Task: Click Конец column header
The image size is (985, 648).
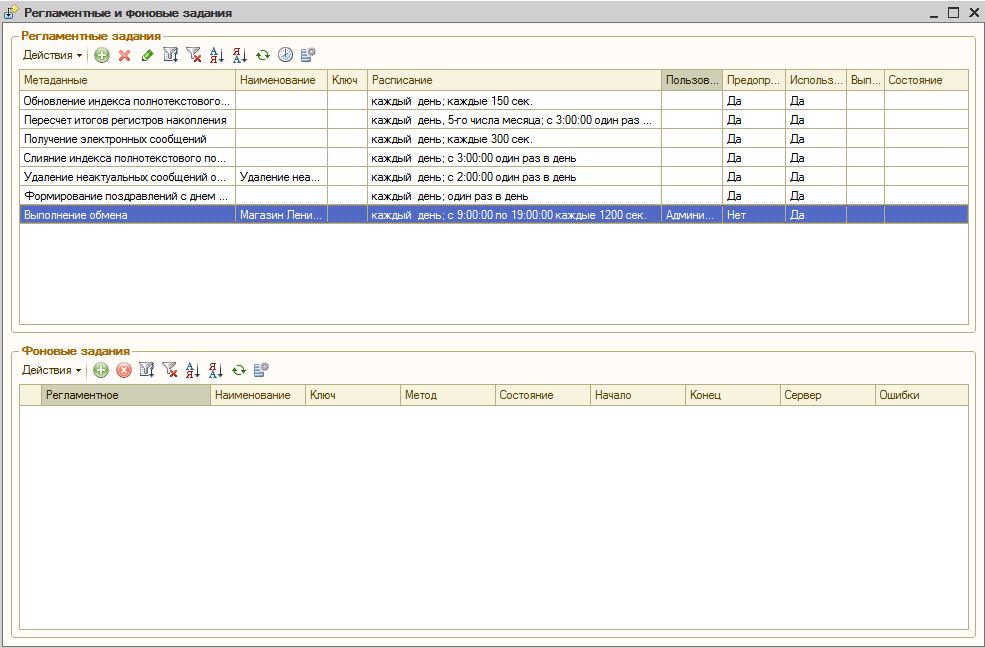Action: (x=732, y=396)
